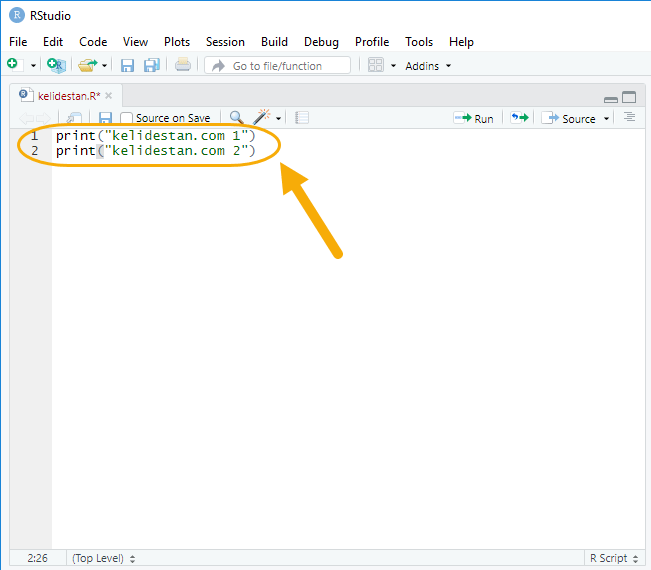Click the Re-run previous code region icon
651x570 pixels.
(x=520, y=118)
